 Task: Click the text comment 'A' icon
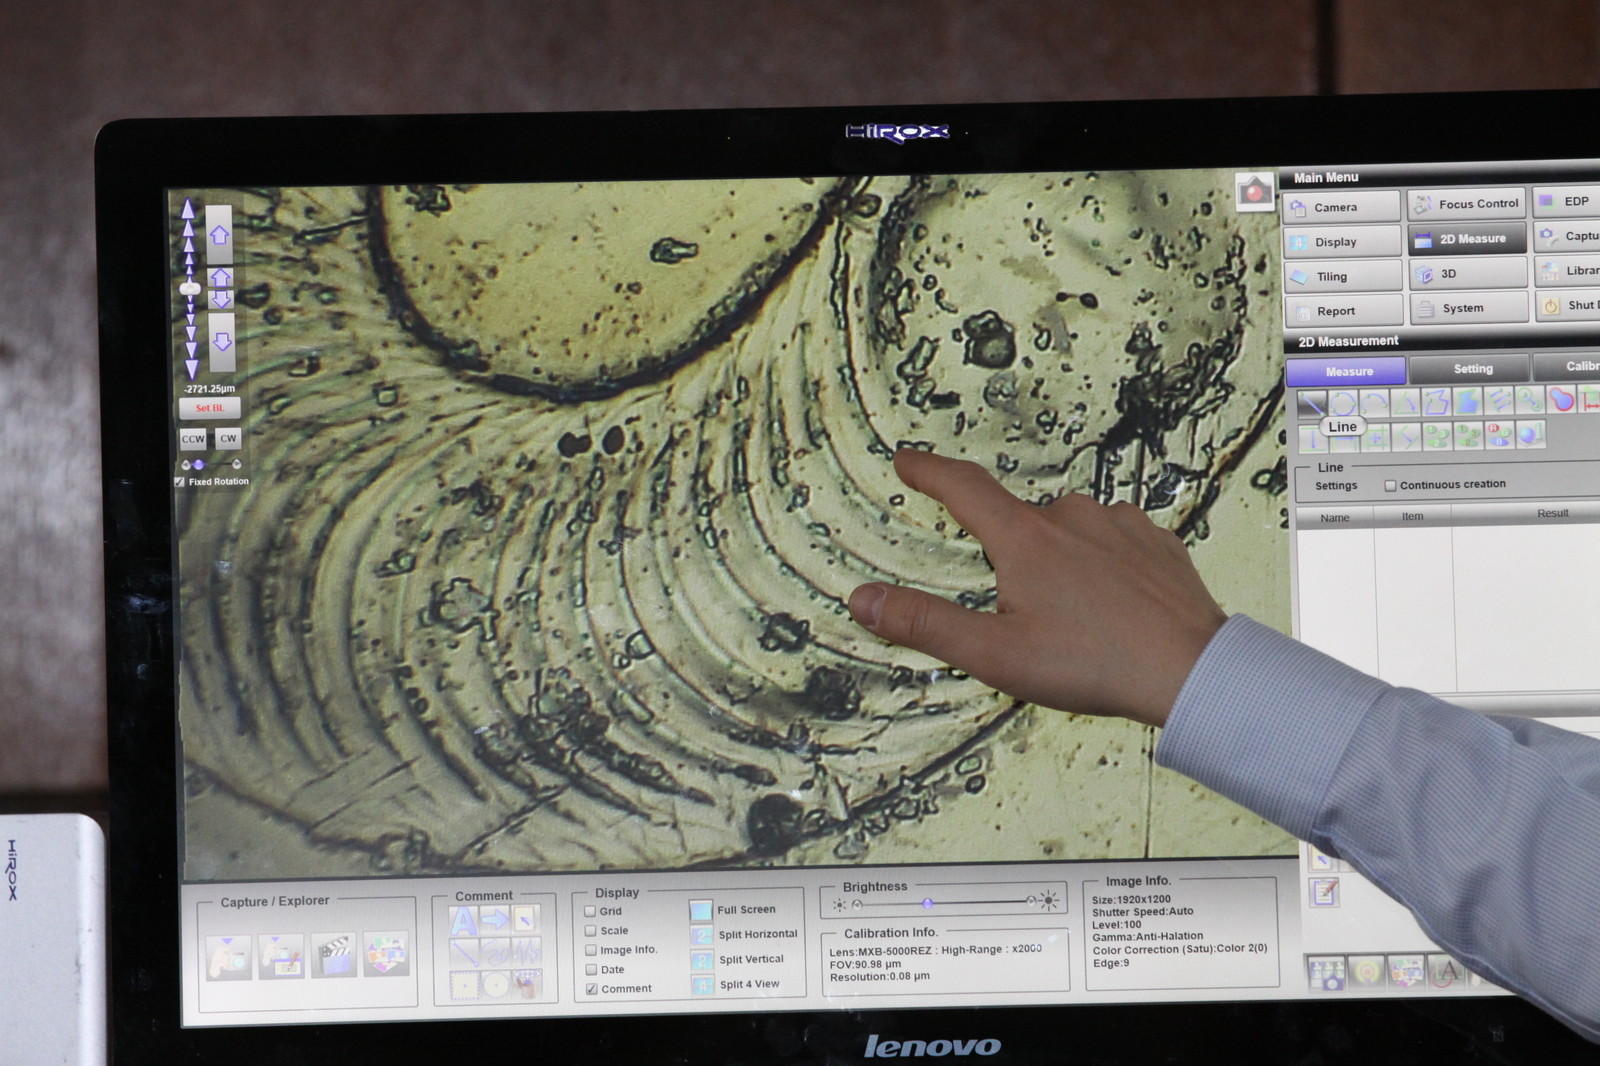[464, 920]
